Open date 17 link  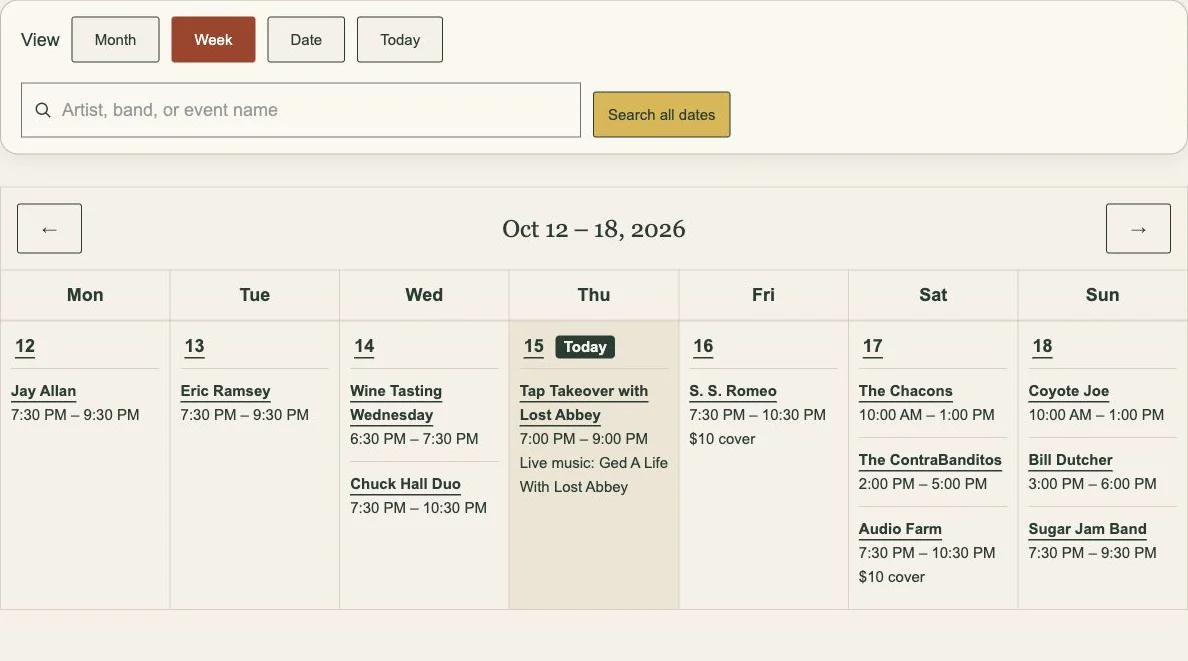[873, 346]
